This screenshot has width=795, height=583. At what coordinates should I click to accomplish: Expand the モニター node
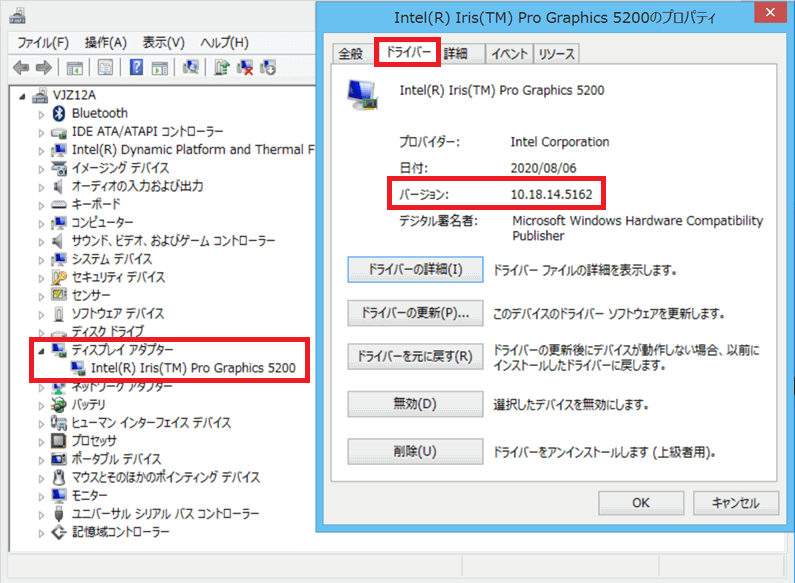click(41, 497)
